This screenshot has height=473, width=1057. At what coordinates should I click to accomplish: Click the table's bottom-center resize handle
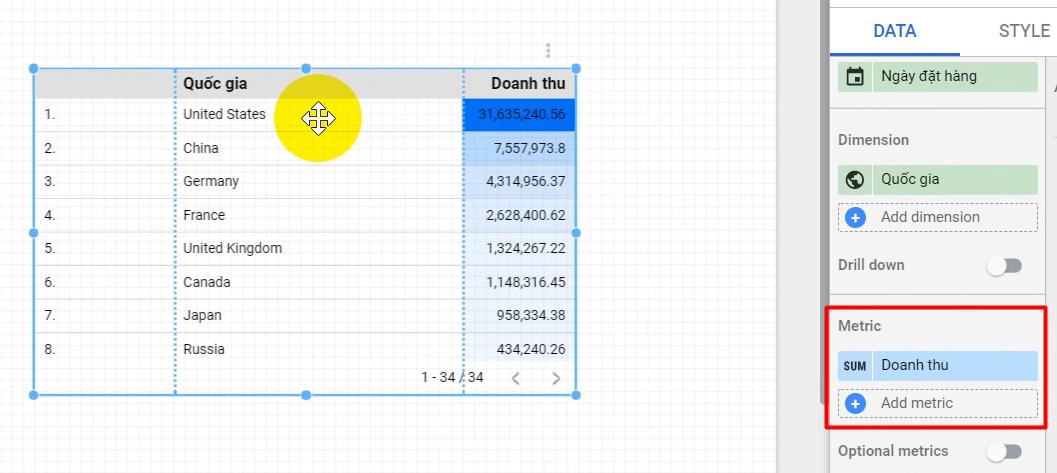306,395
